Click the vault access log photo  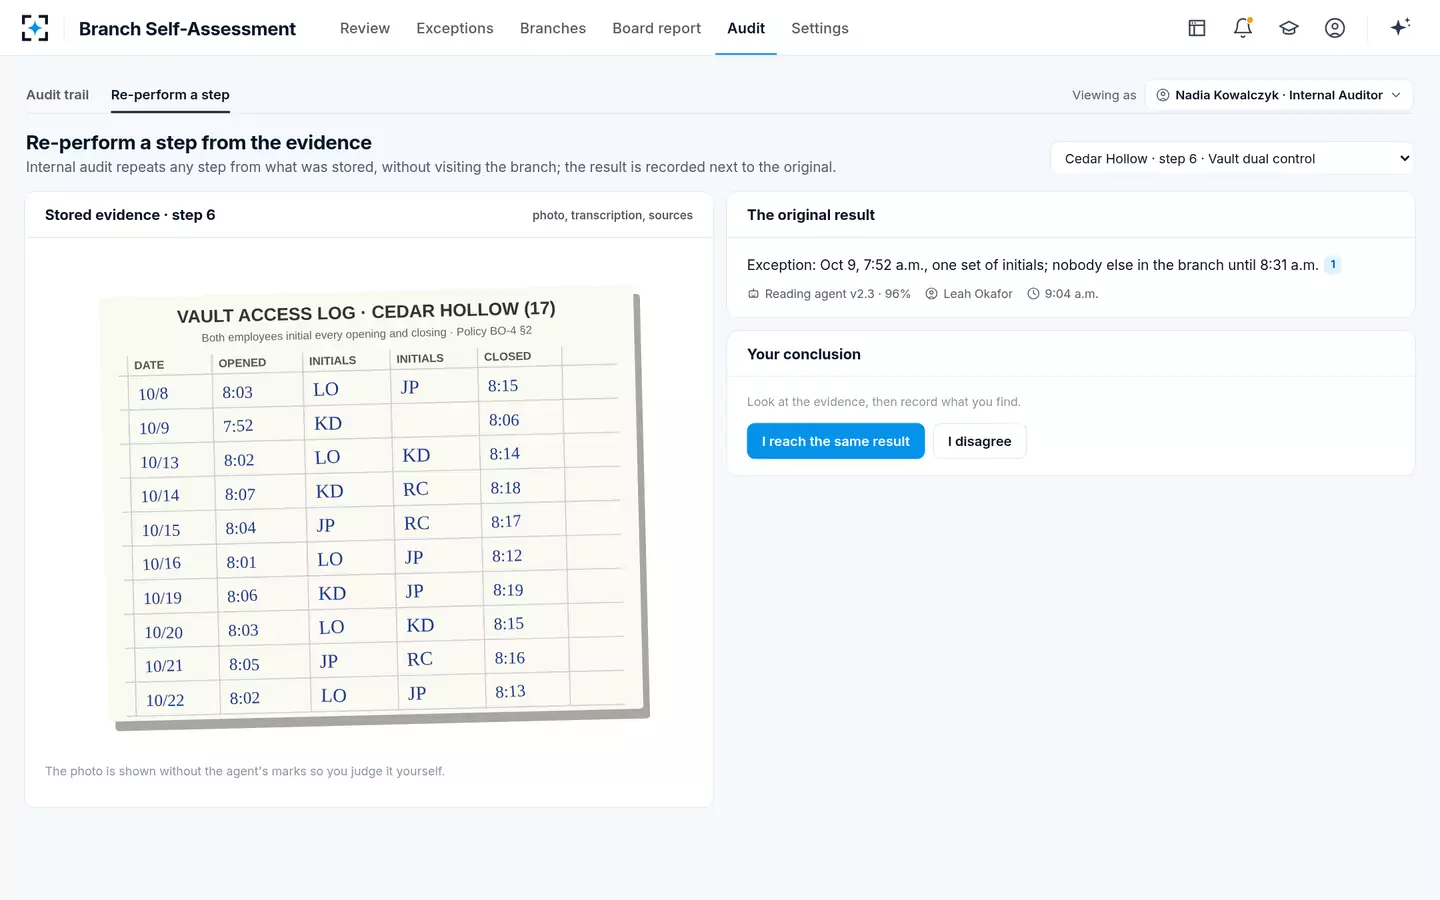pyautogui.click(x=374, y=508)
